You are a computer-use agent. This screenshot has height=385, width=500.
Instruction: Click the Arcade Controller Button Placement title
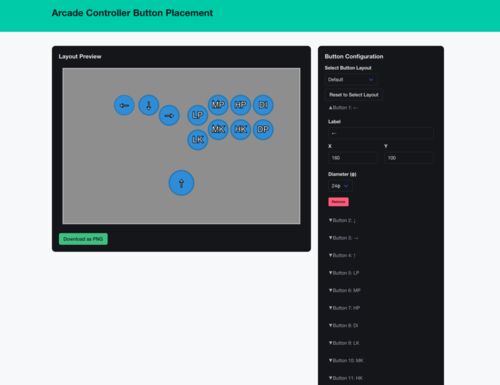(x=132, y=13)
